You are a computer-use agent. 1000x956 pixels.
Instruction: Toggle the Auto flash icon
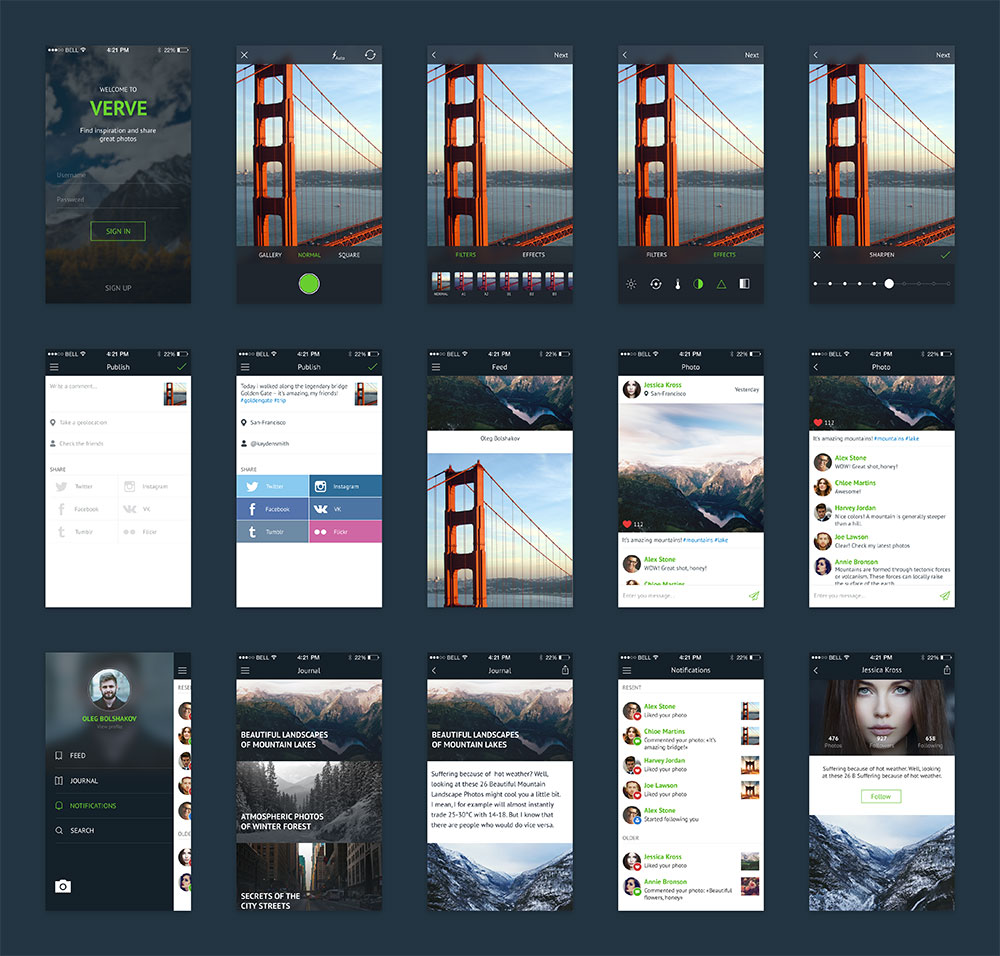click(x=339, y=55)
